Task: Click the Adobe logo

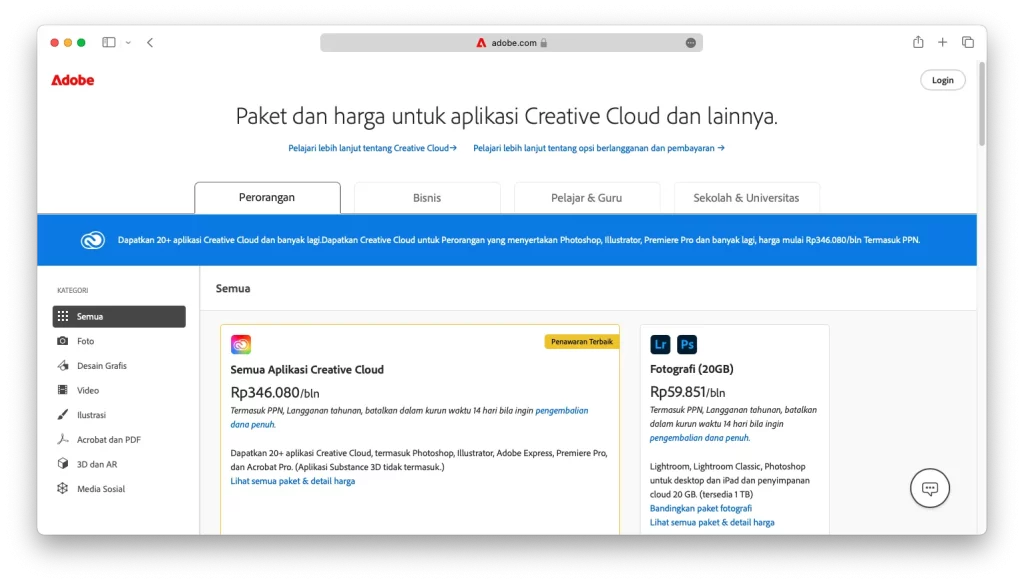Action: click(x=72, y=80)
